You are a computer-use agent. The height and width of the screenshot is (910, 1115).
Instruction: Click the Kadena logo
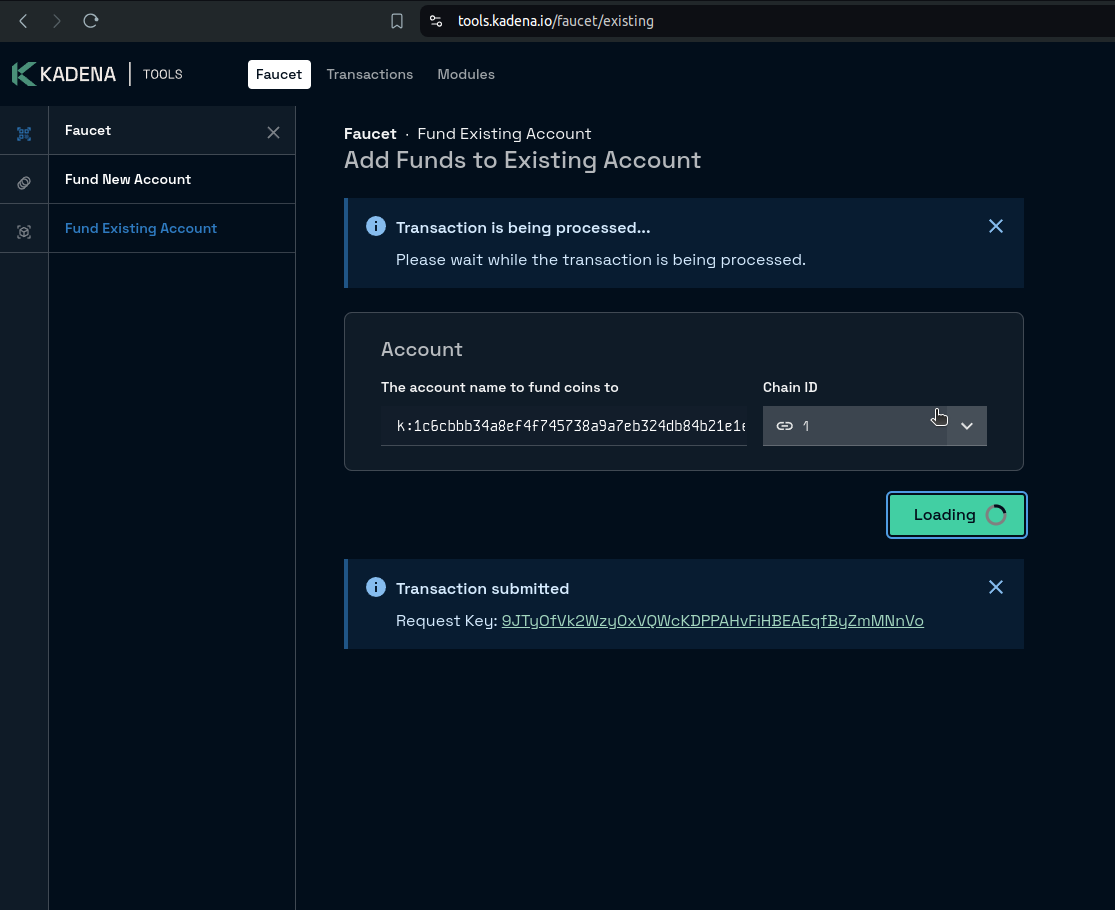point(63,74)
